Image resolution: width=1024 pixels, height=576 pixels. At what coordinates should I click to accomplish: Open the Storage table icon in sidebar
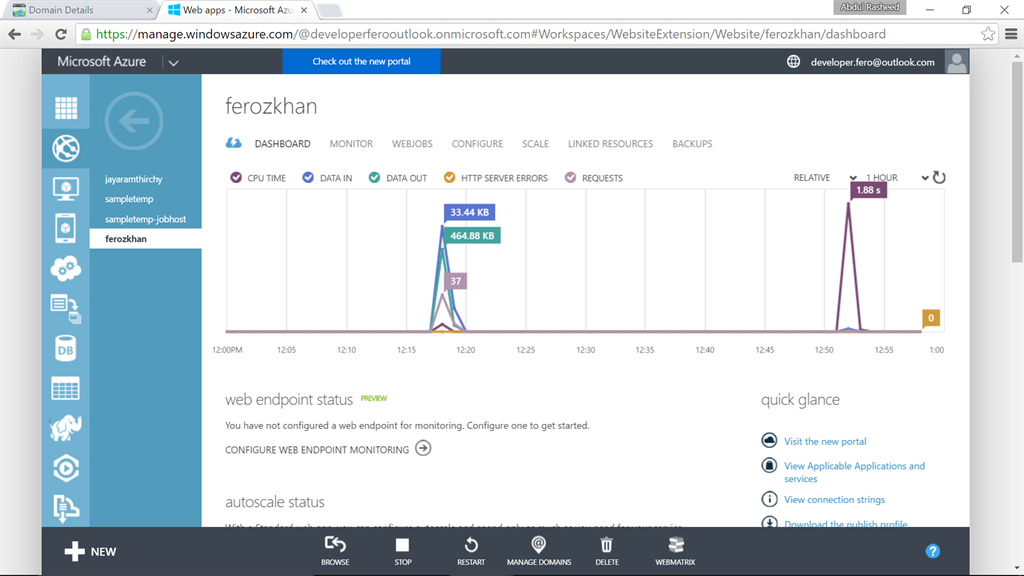(66, 389)
